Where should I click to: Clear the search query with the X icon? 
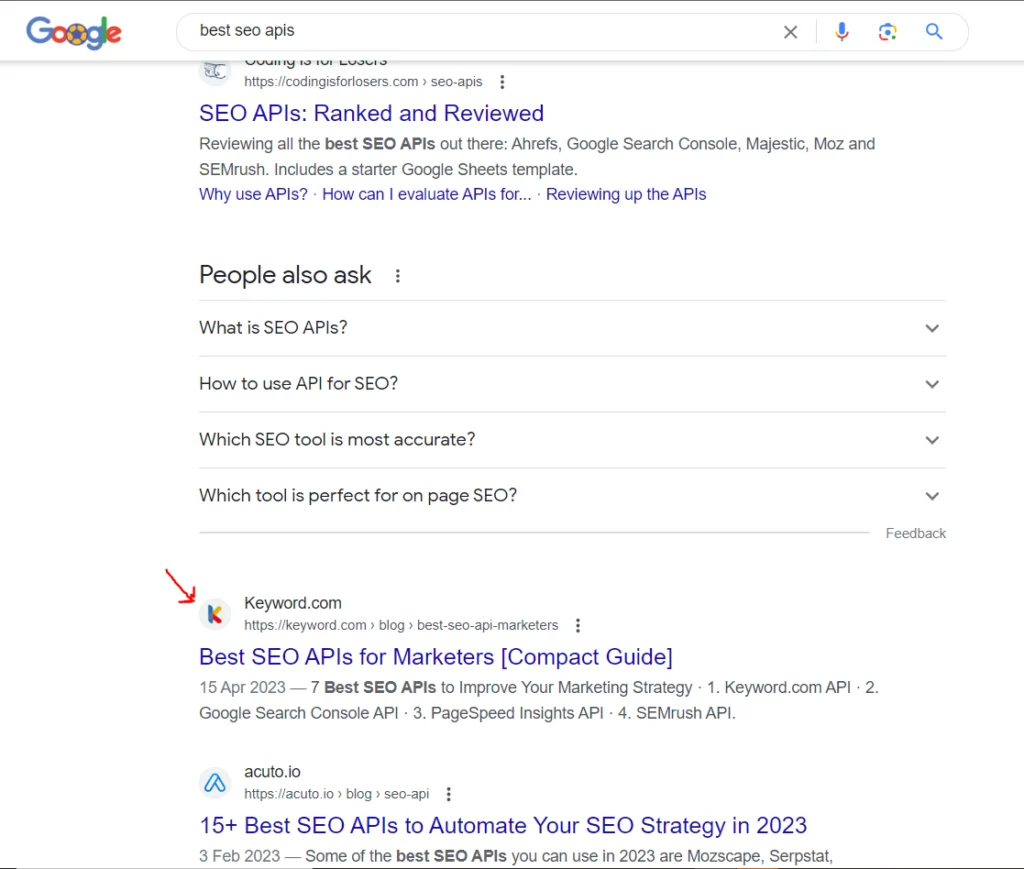click(x=790, y=31)
